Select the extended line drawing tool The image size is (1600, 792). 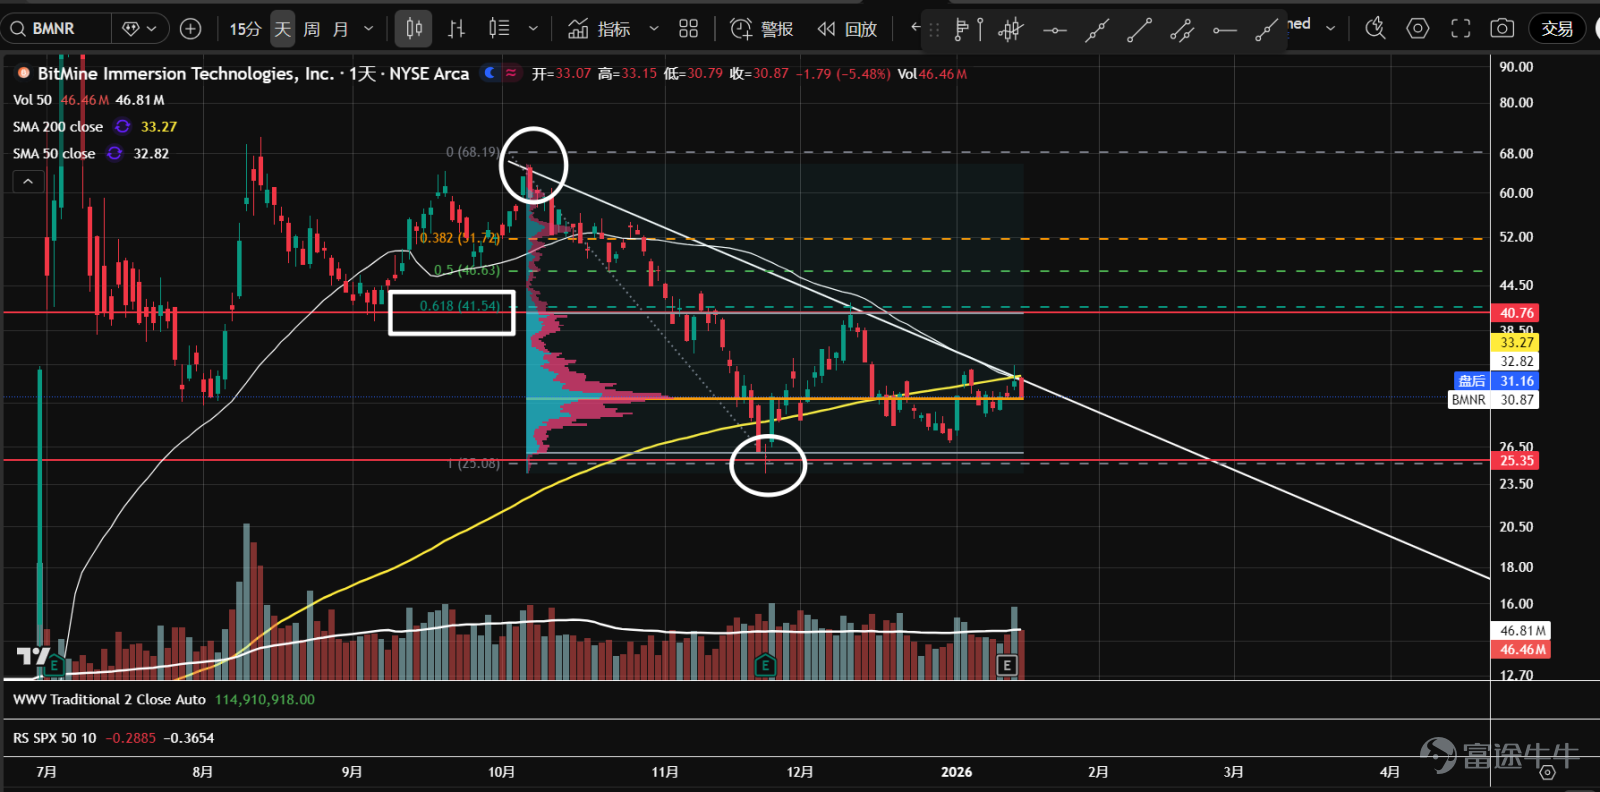[1097, 30]
